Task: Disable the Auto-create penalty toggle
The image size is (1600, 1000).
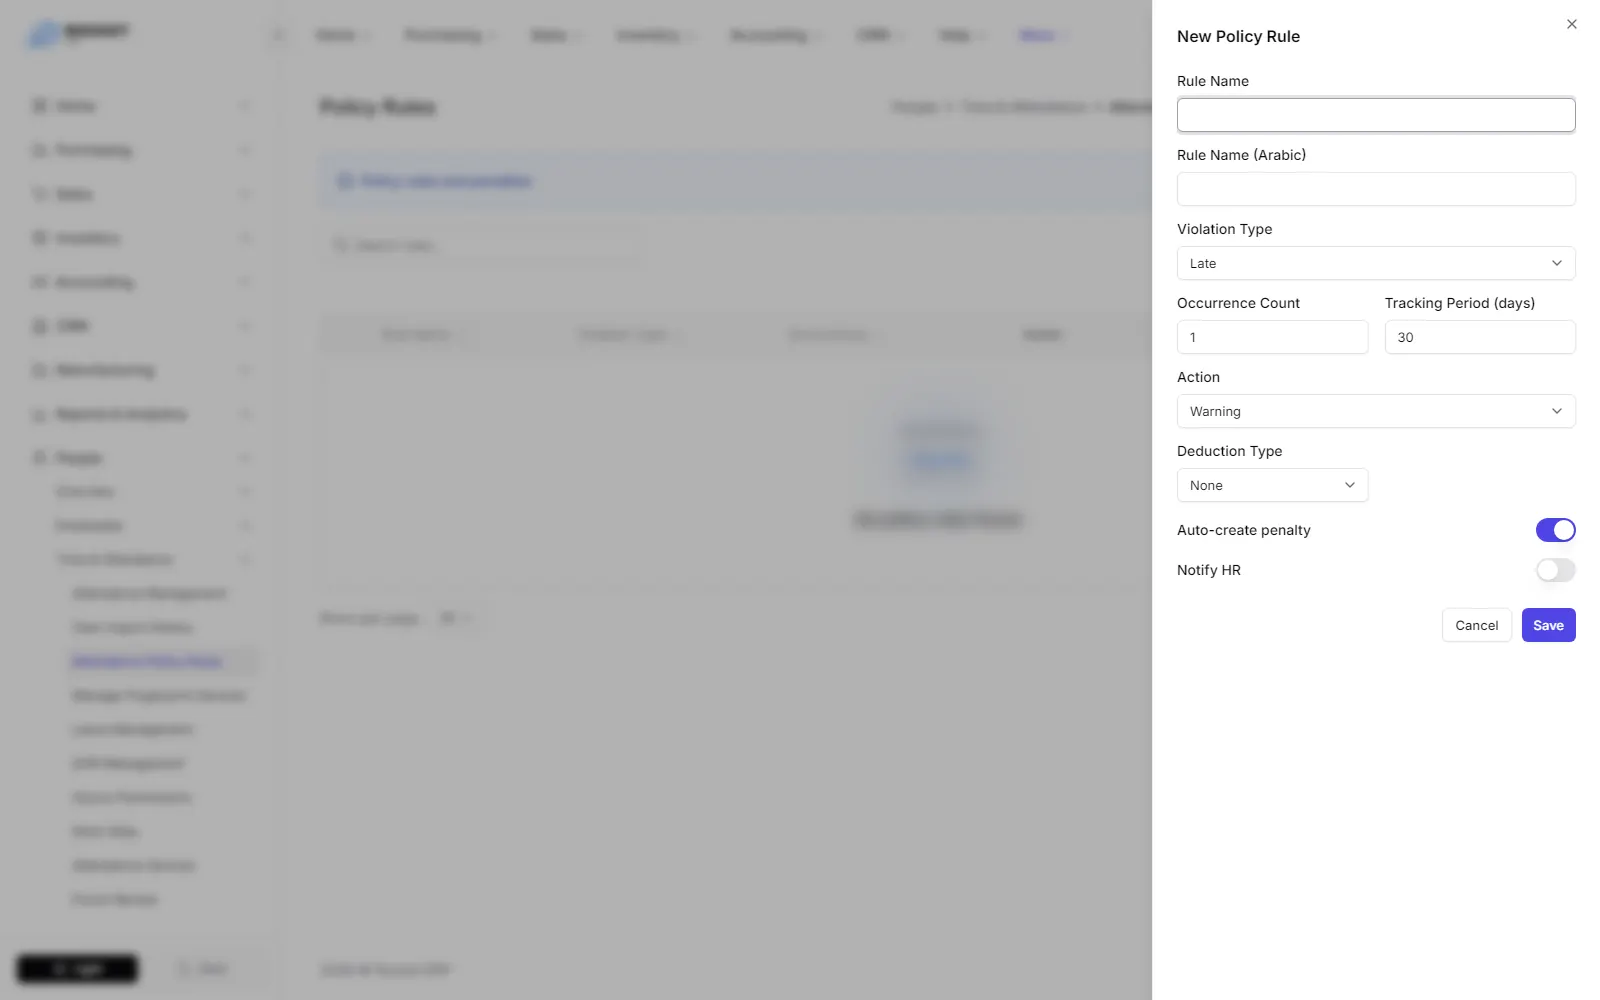Action: click(1555, 530)
